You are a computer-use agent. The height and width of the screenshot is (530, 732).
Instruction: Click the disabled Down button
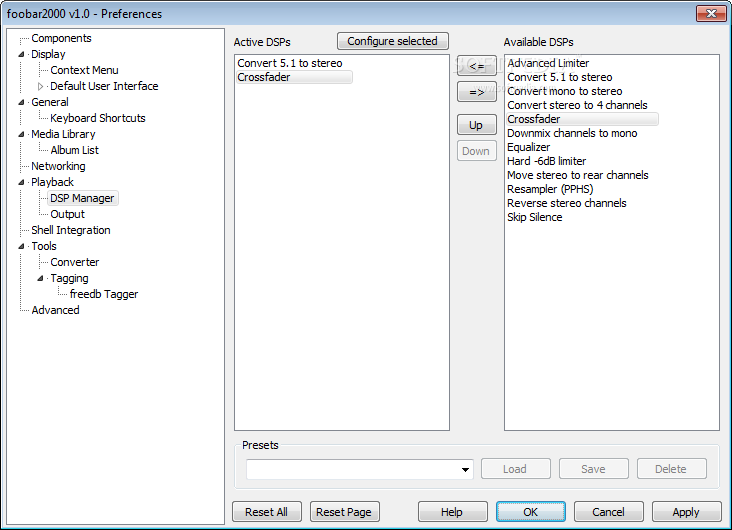coord(477,151)
